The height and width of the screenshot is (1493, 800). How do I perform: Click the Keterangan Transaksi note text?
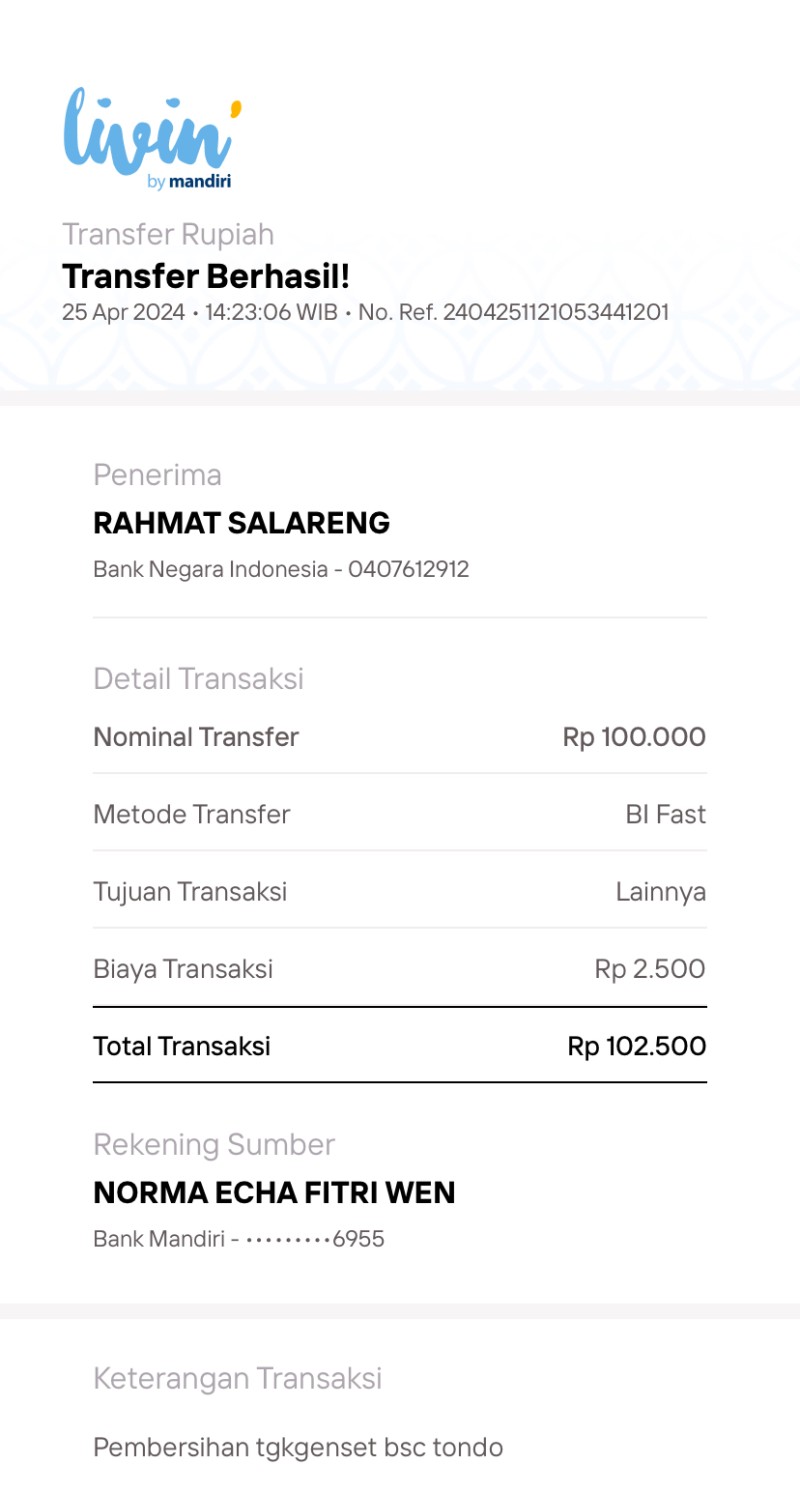coord(298,1446)
